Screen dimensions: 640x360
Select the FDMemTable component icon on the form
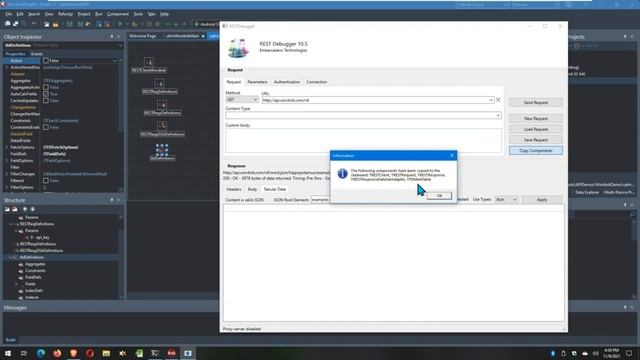(162, 149)
